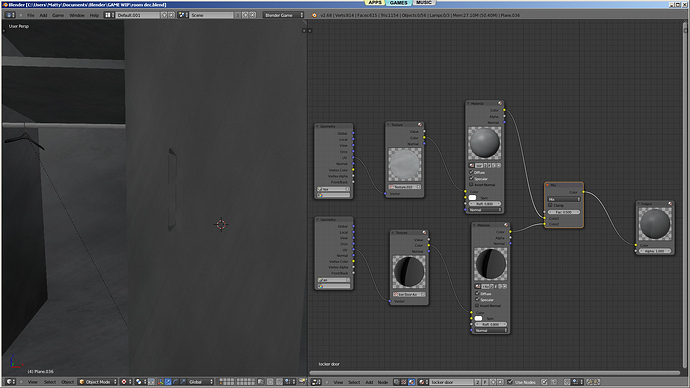
Task: Toggle Diffuse checkbox on the upper Material node
Action: coord(471,172)
